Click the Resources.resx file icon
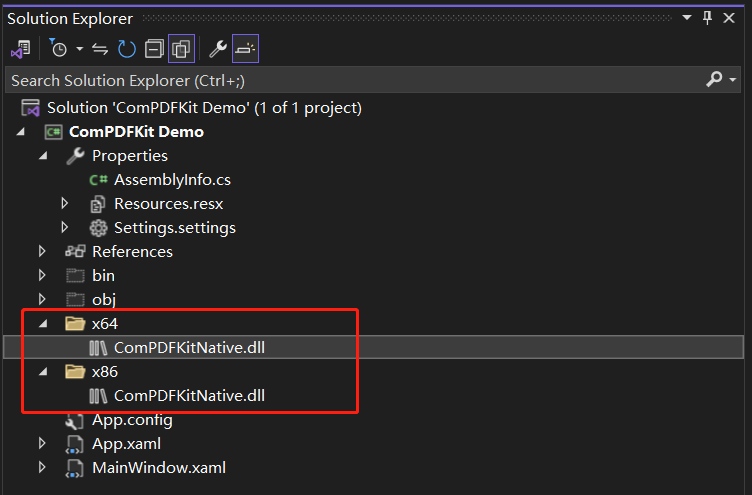Image resolution: width=752 pixels, height=495 pixels. click(x=98, y=204)
